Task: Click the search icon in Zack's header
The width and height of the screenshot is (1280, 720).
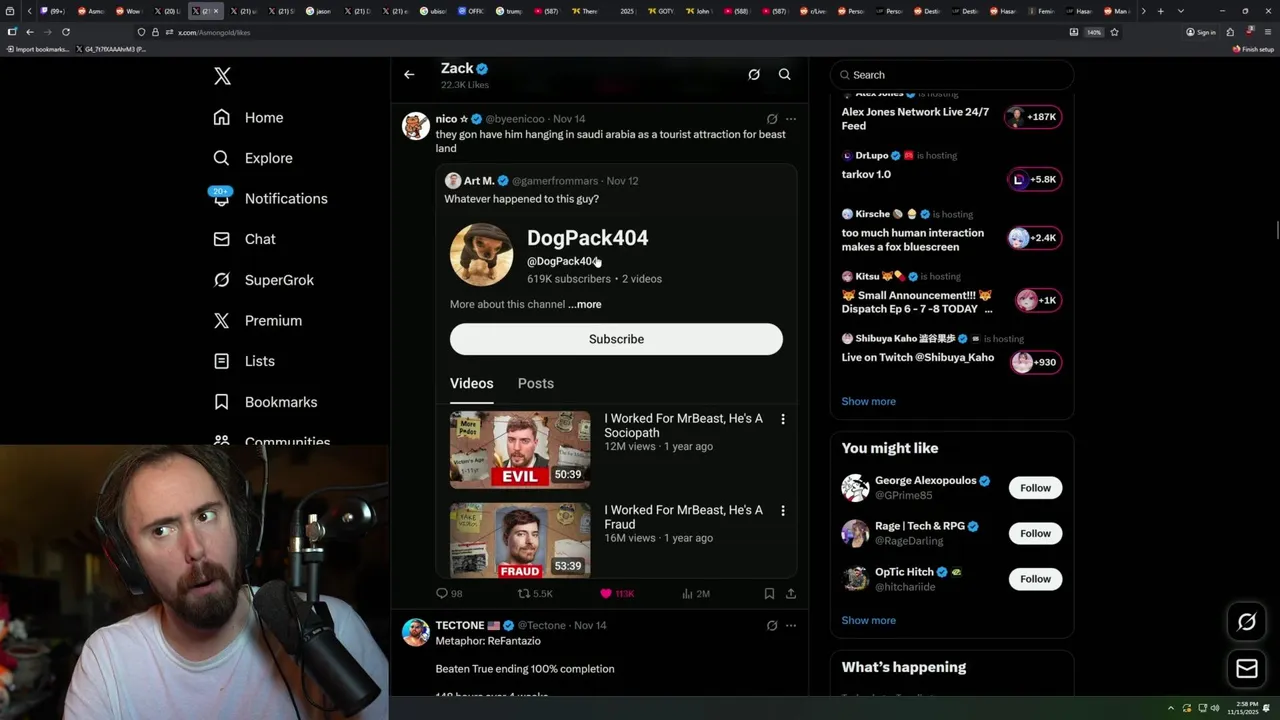Action: coord(785,74)
